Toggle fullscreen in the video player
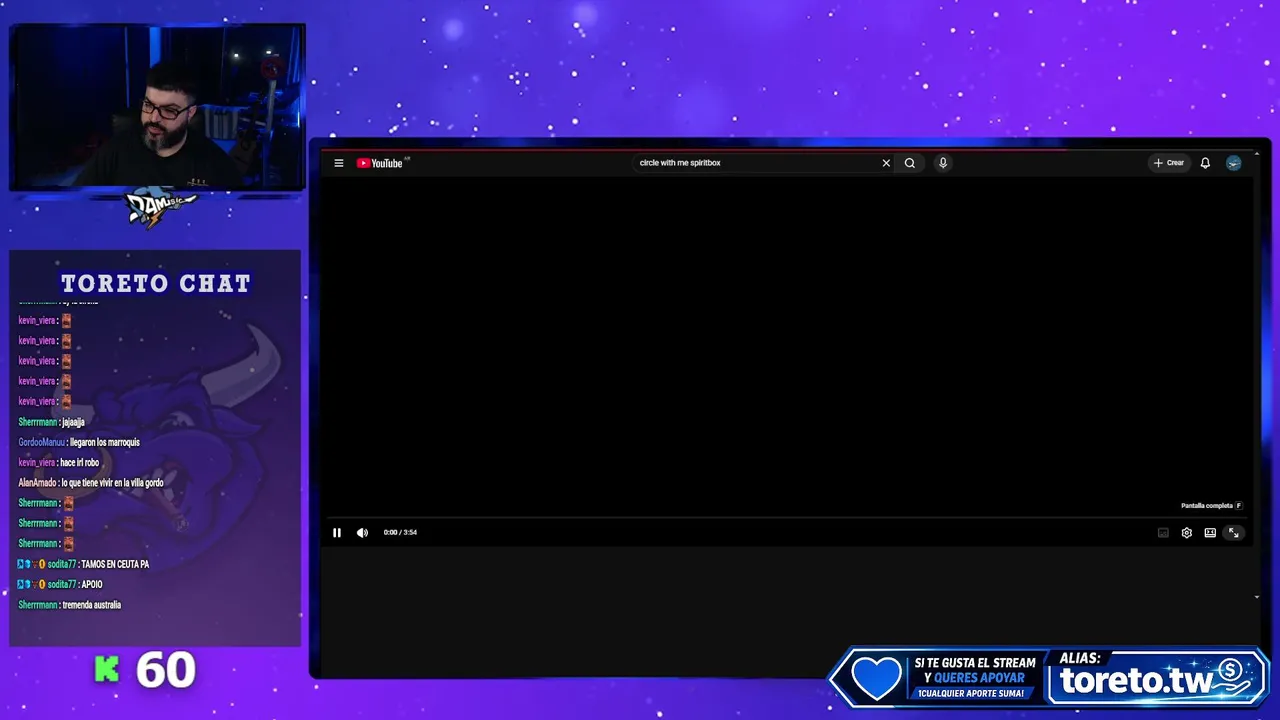The width and height of the screenshot is (1280, 720). (1234, 533)
